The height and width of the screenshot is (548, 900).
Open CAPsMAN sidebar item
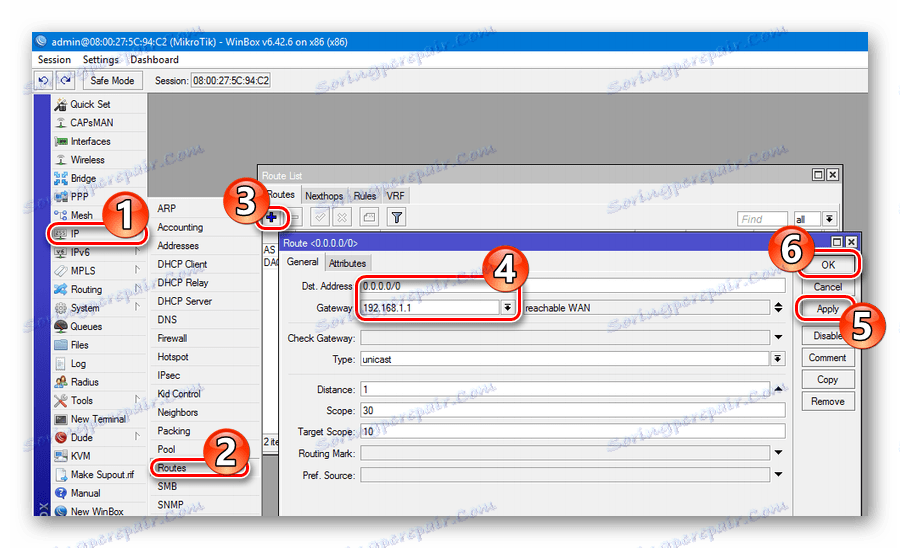click(x=99, y=123)
